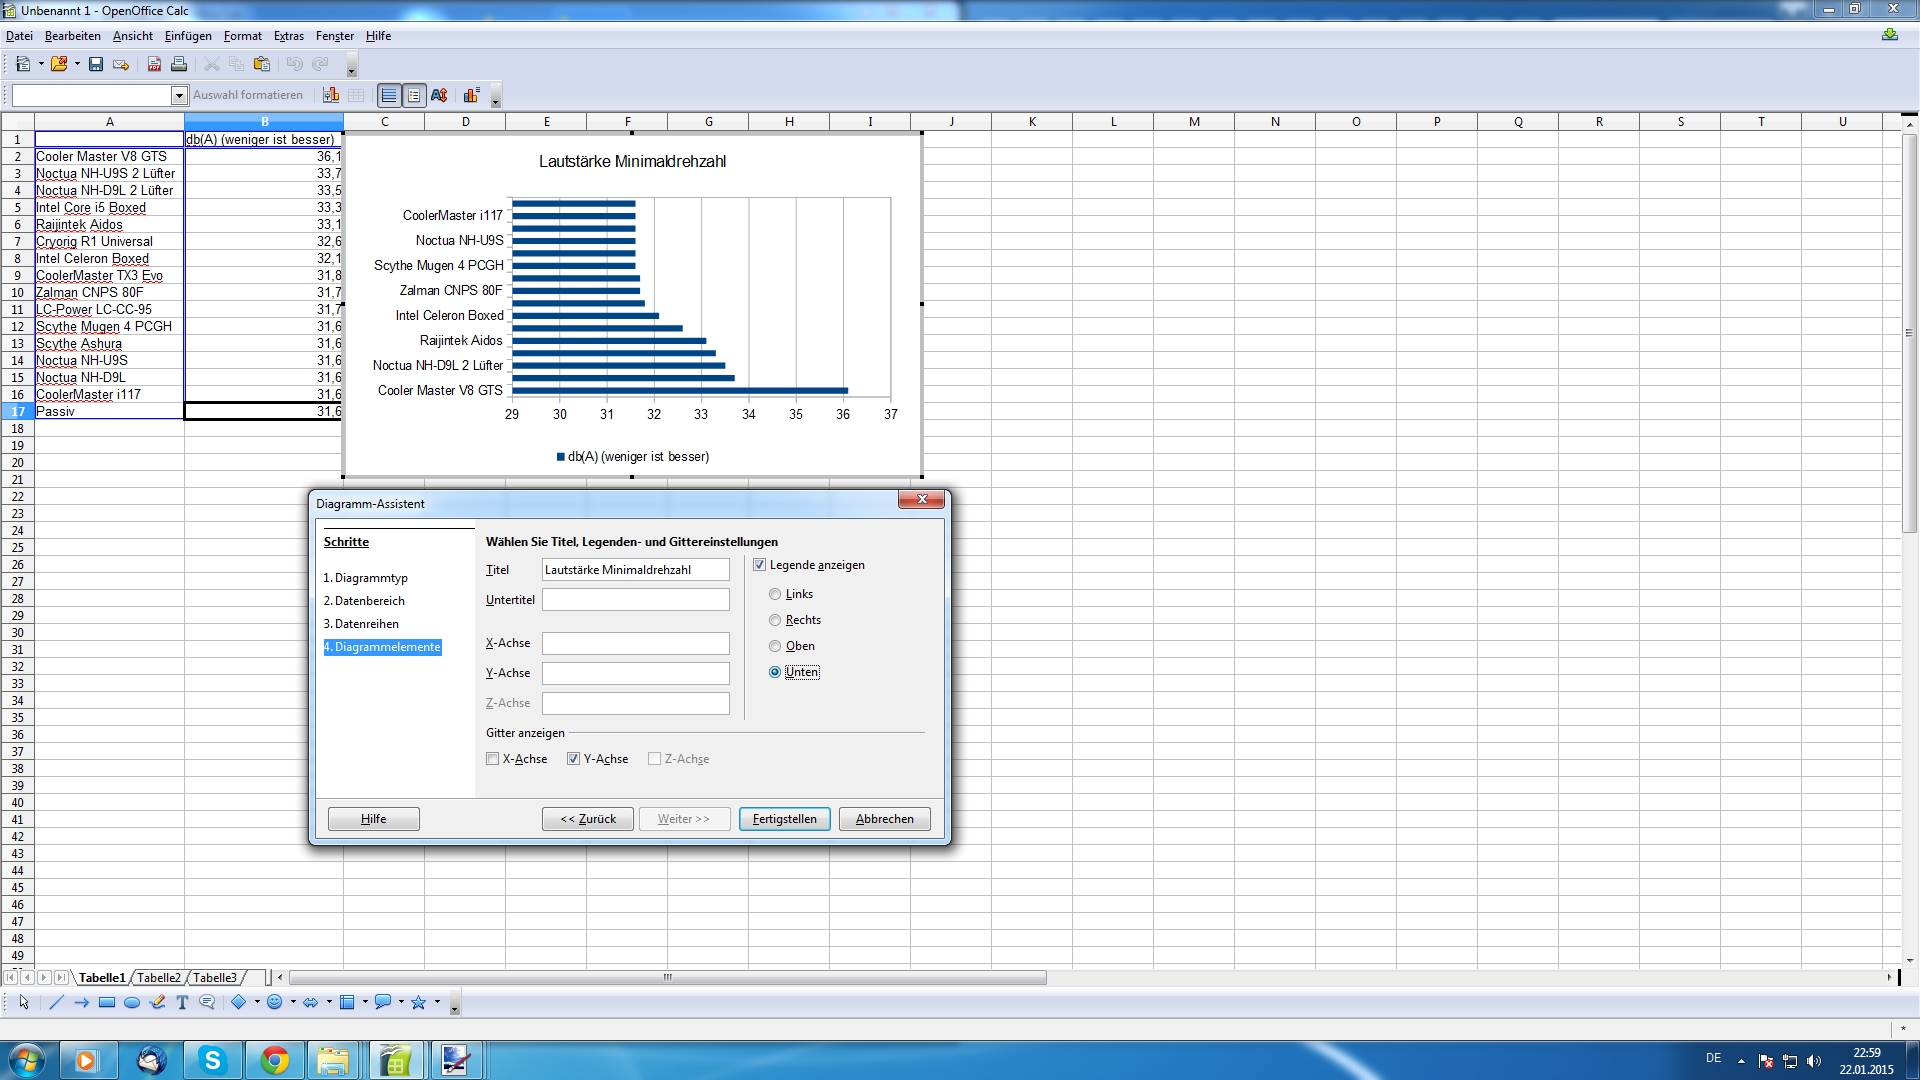This screenshot has width=1920, height=1080.
Task: Send document as e-mail icon
Action: (121, 64)
